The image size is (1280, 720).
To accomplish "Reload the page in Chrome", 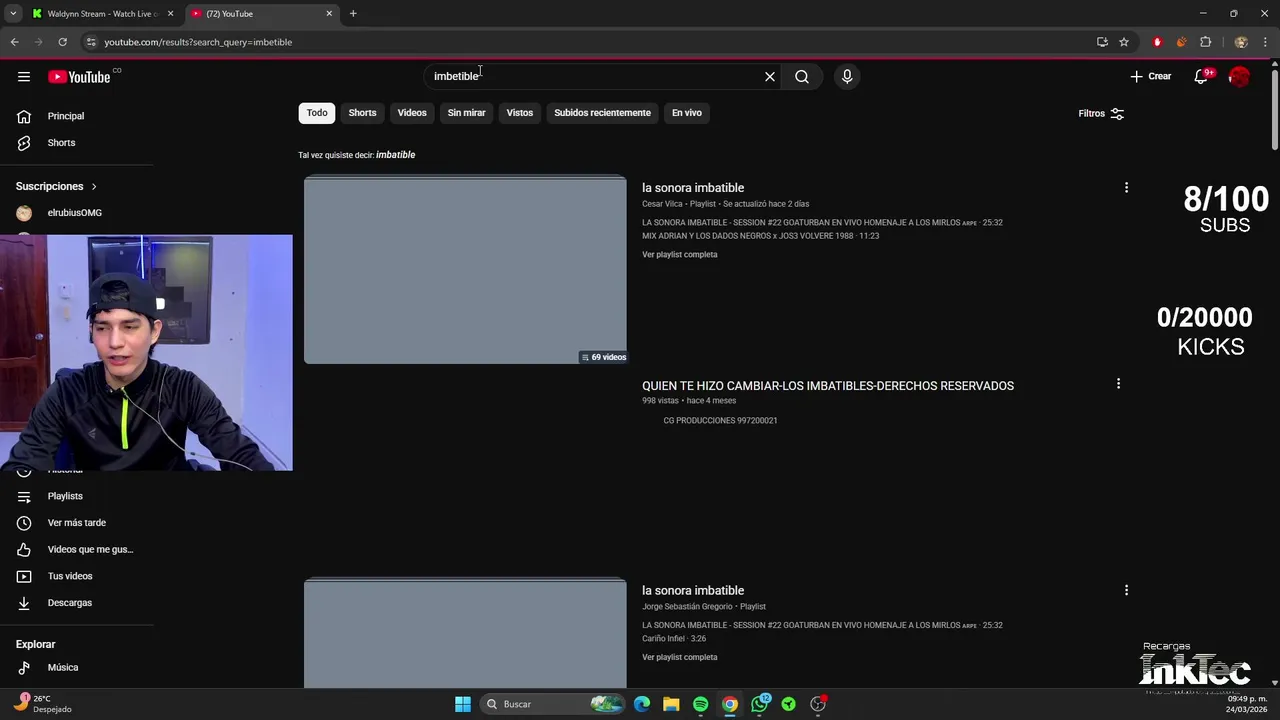I will tap(62, 42).
